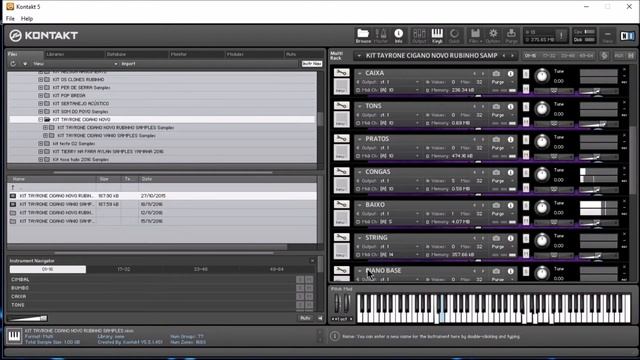Open the Options gear icon
640x360 pixels.
point(493,36)
